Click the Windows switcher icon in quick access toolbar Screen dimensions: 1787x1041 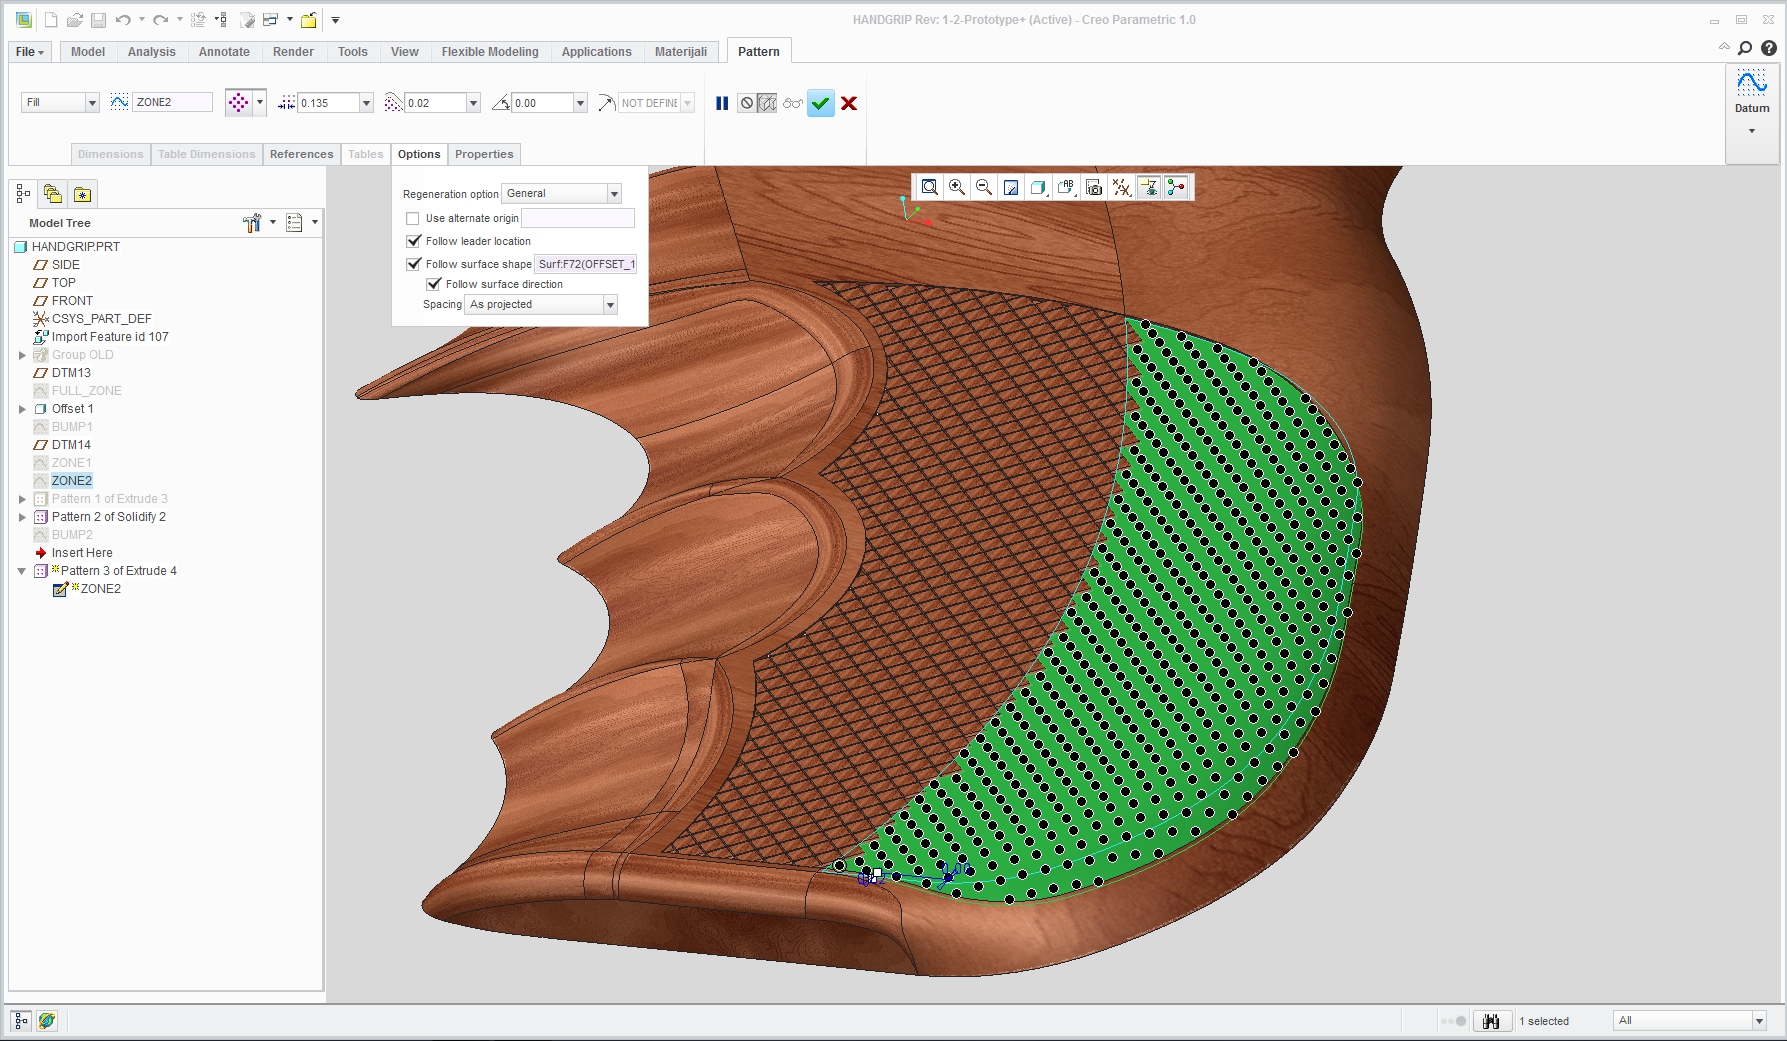pos(270,20)
